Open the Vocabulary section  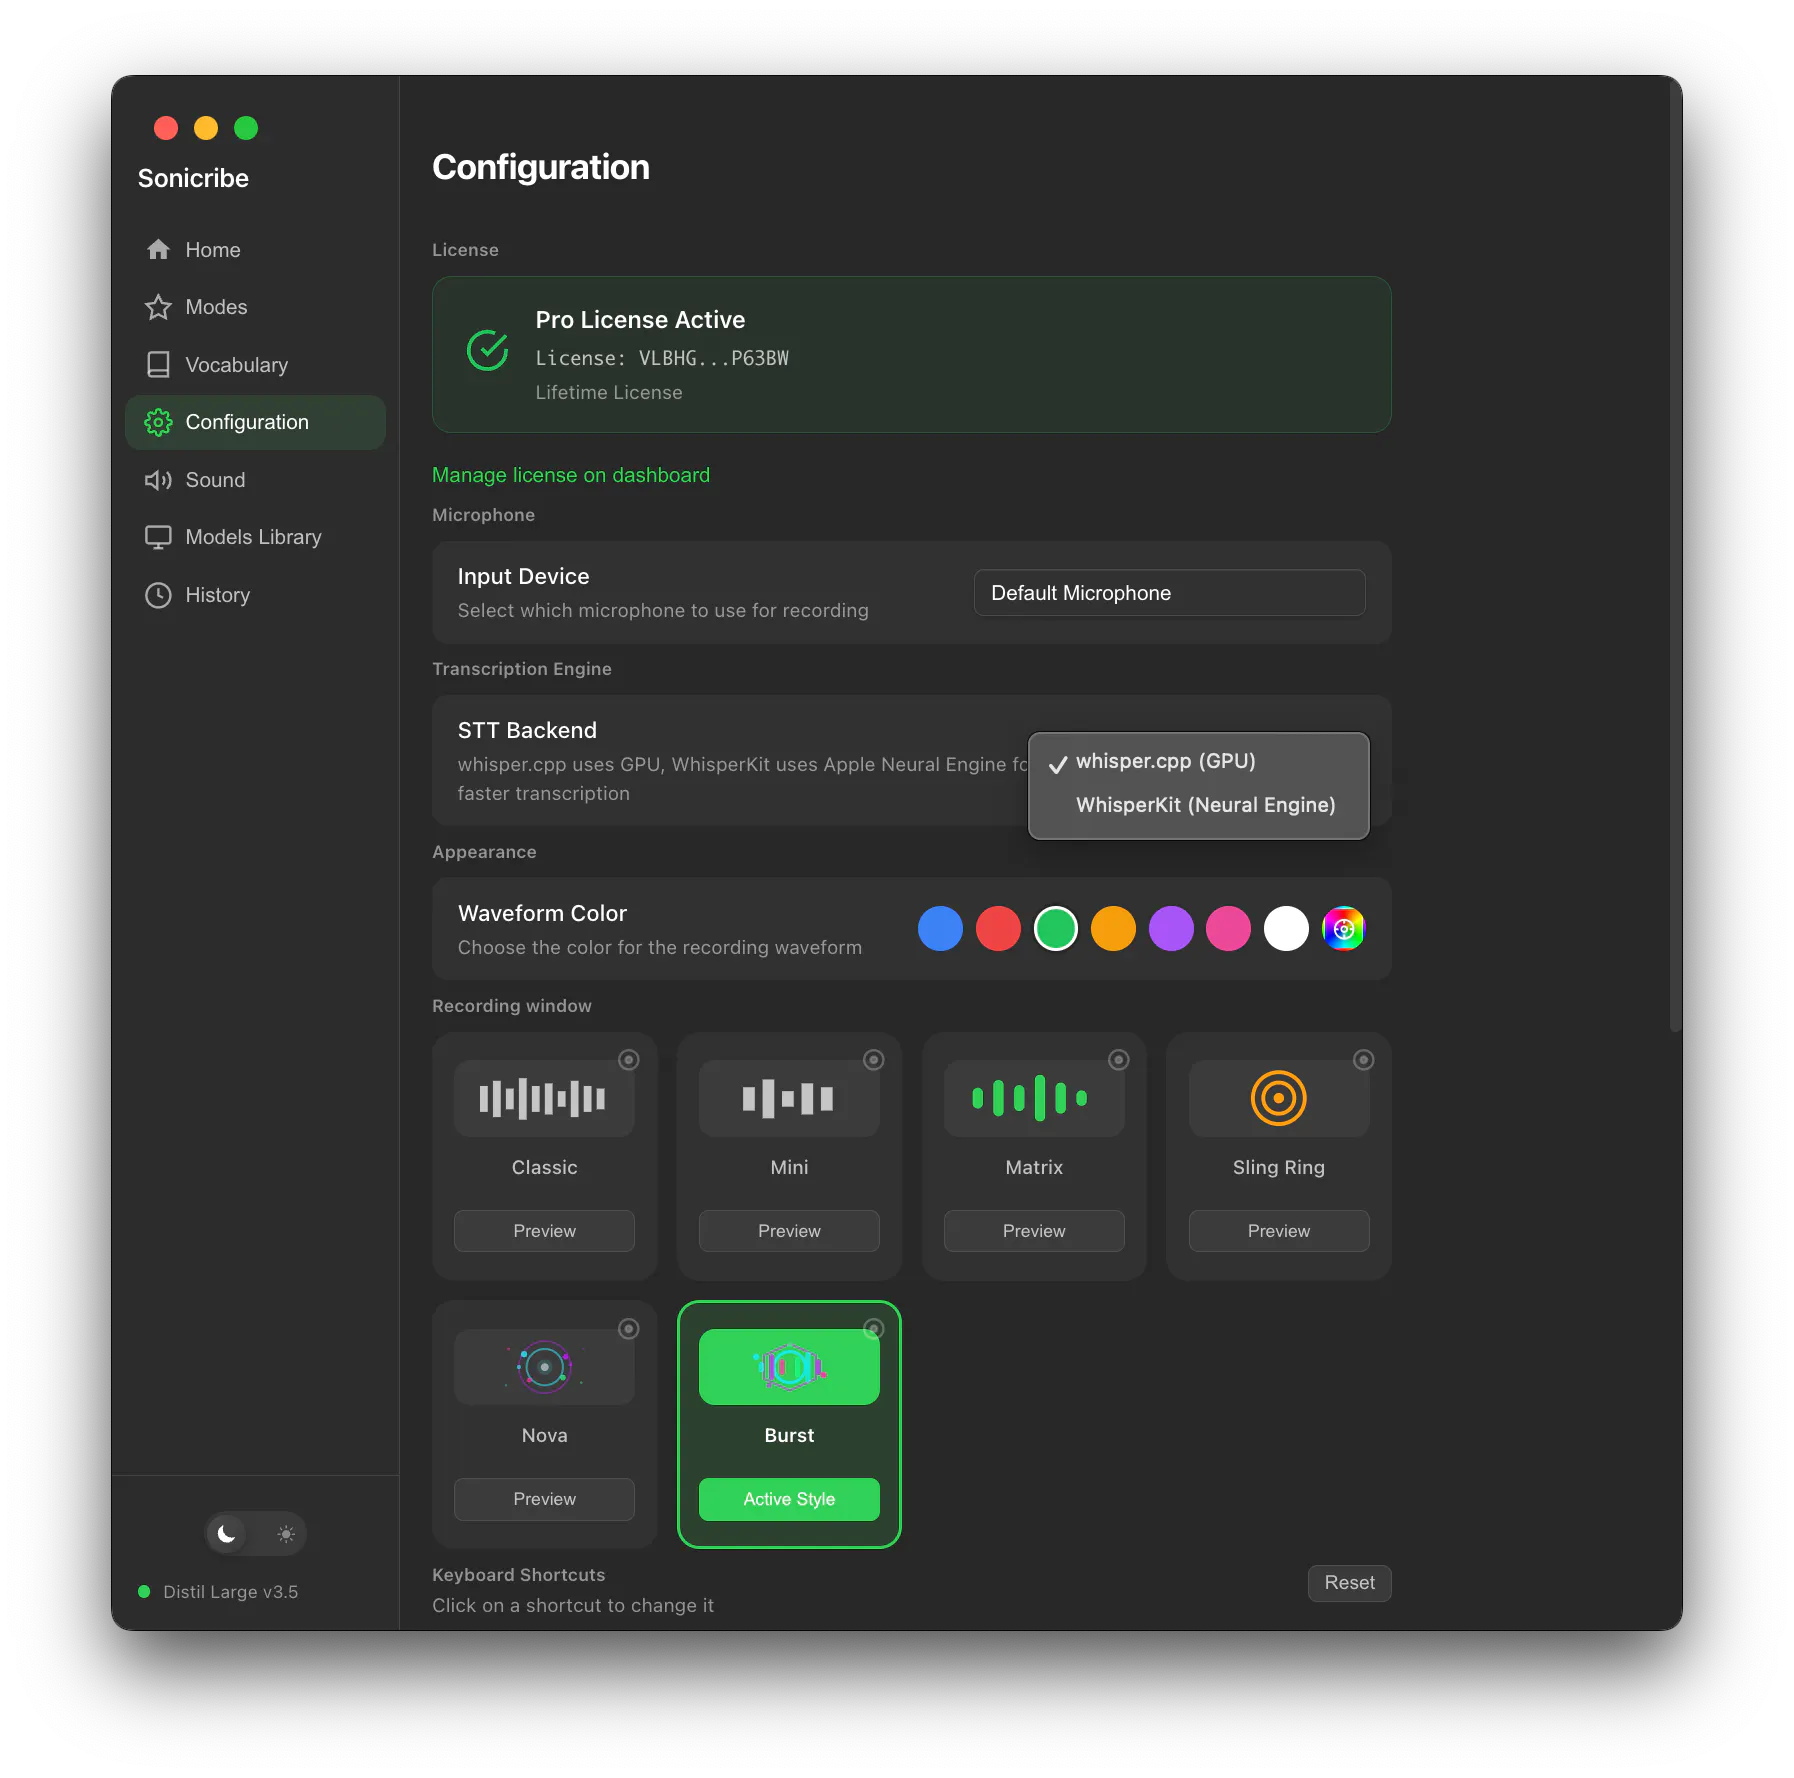click(x=255, y=365)
